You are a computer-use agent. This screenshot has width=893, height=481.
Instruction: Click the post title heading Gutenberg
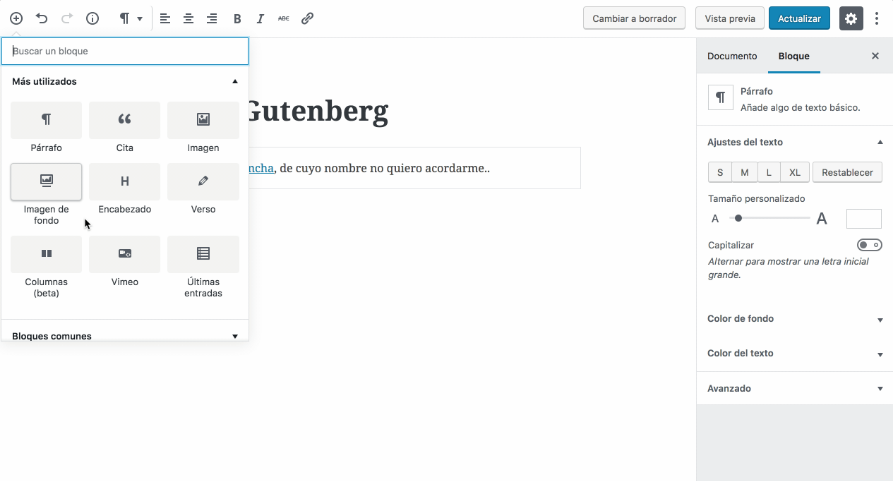click(x=318, y=112)
